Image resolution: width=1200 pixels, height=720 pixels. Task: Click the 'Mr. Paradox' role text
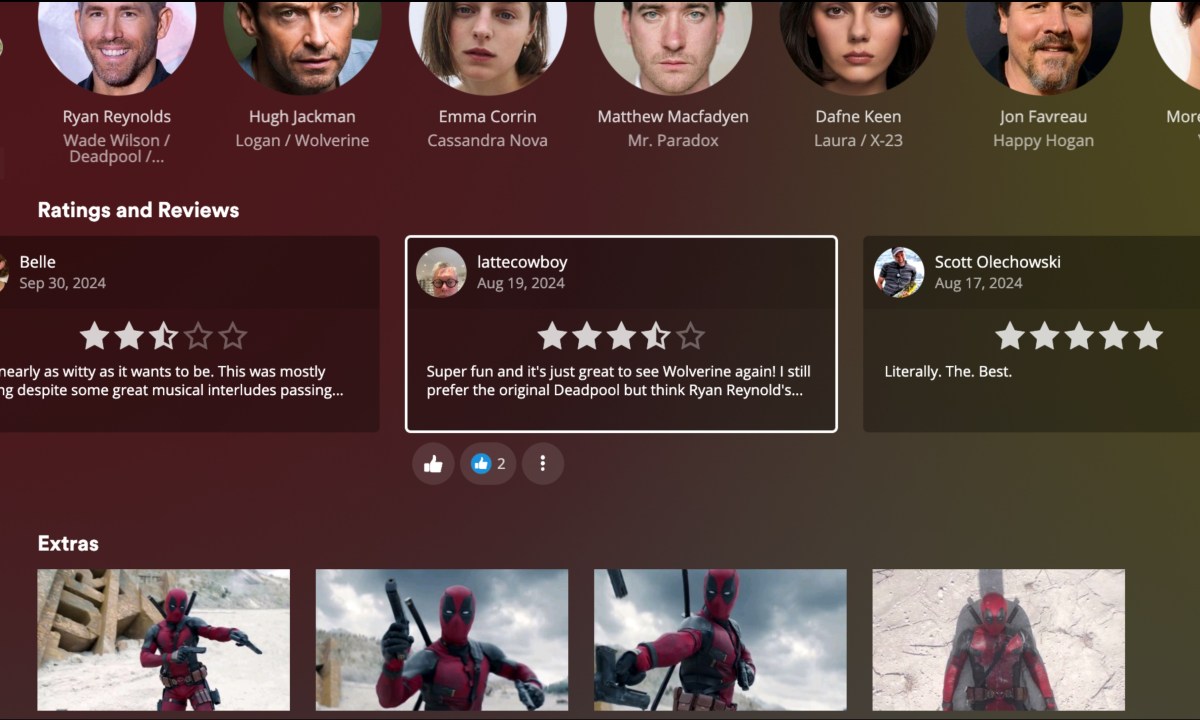click(673, 141)
